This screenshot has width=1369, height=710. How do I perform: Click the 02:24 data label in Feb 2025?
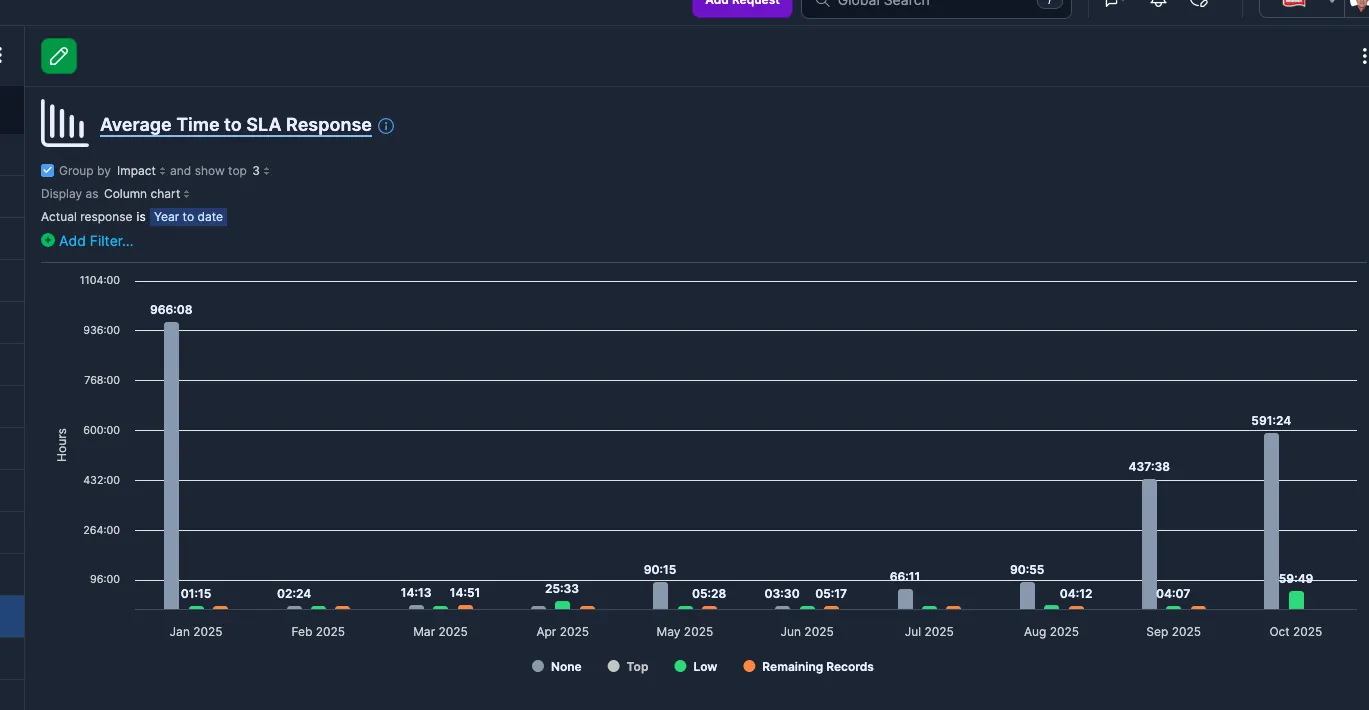point(294,594)
